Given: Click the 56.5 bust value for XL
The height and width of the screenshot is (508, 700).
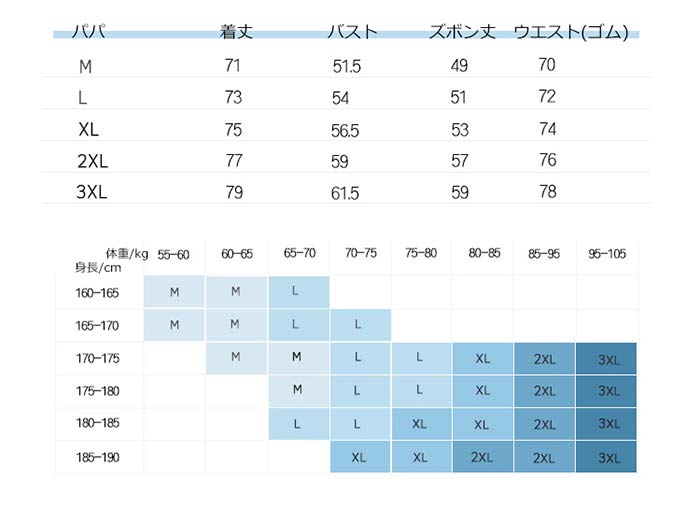Looking at the screenshot, I should (345, 130).
